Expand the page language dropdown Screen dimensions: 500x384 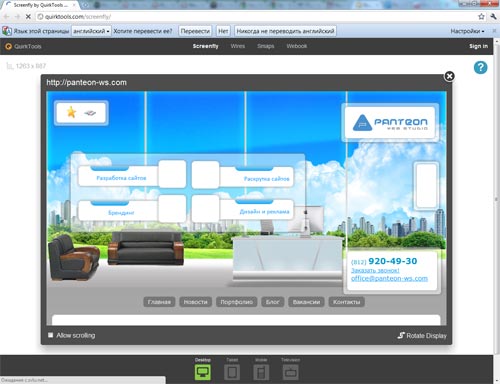pyautogui.click(x=91, y=31)
